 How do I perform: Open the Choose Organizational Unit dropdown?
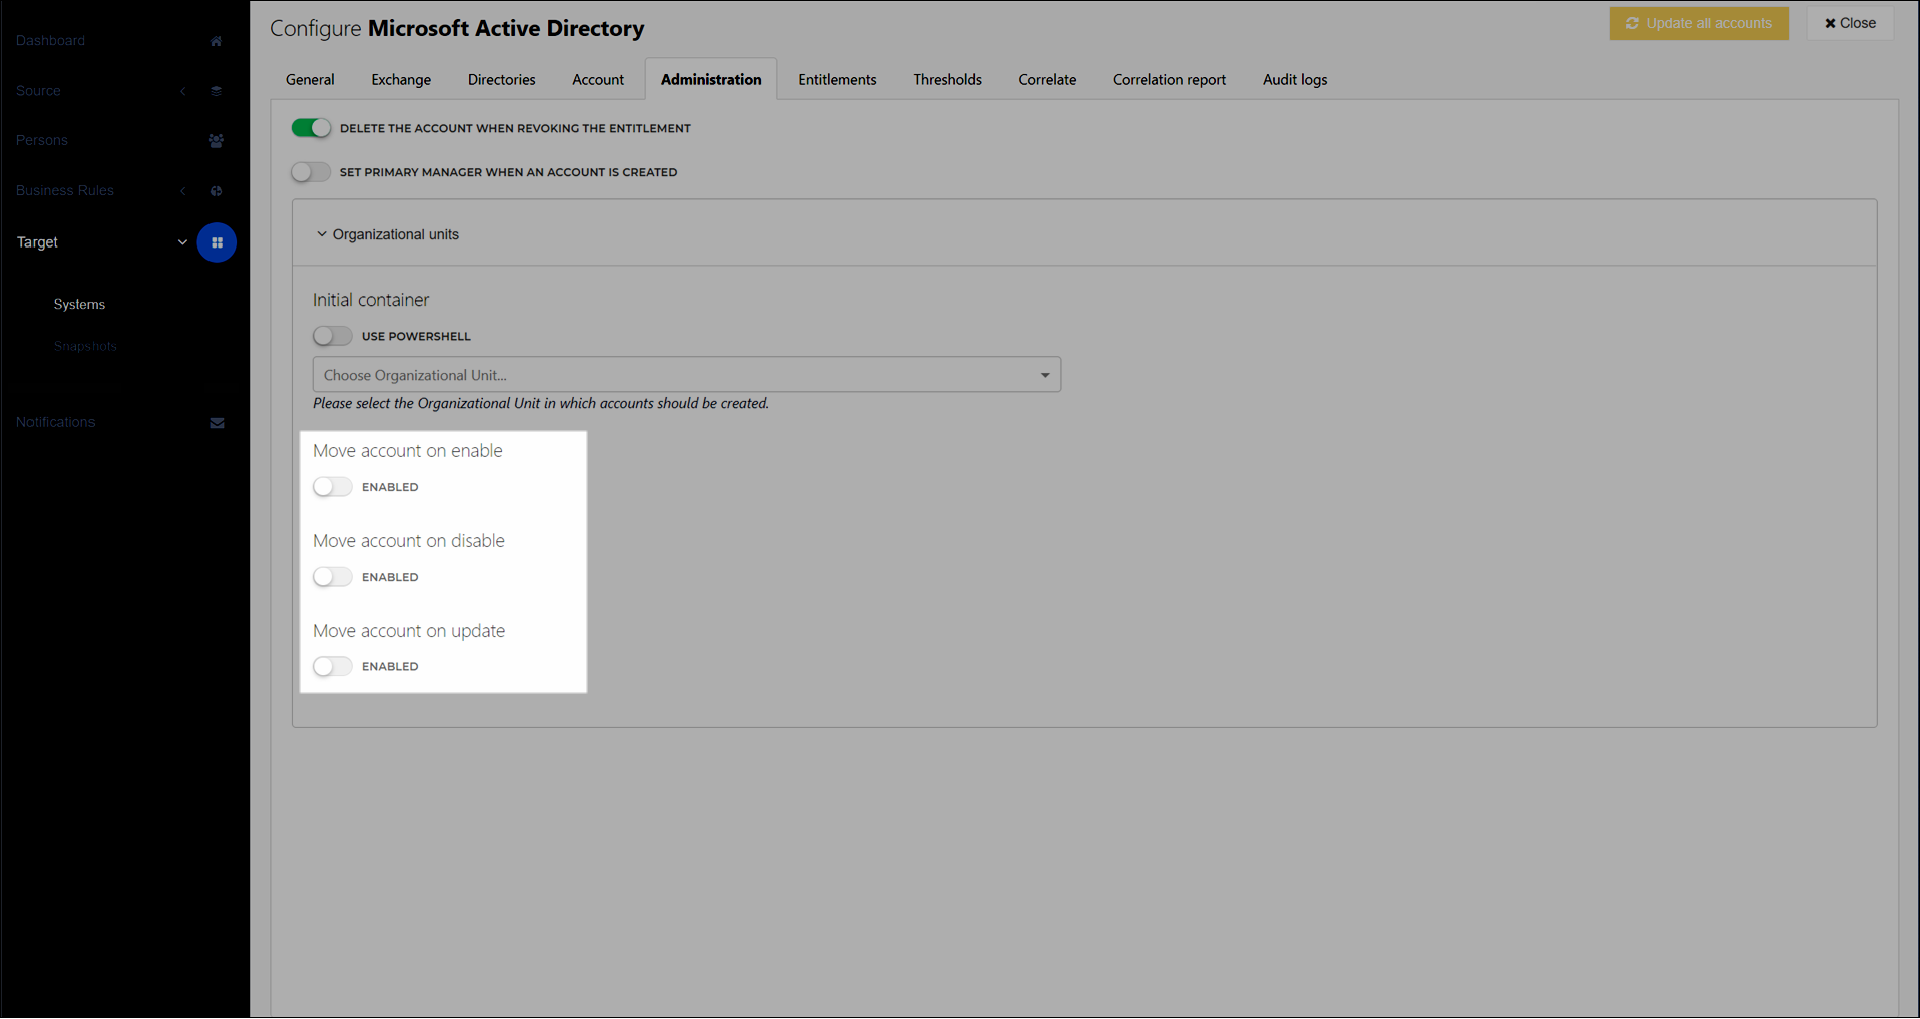click(x=686, y=375)
